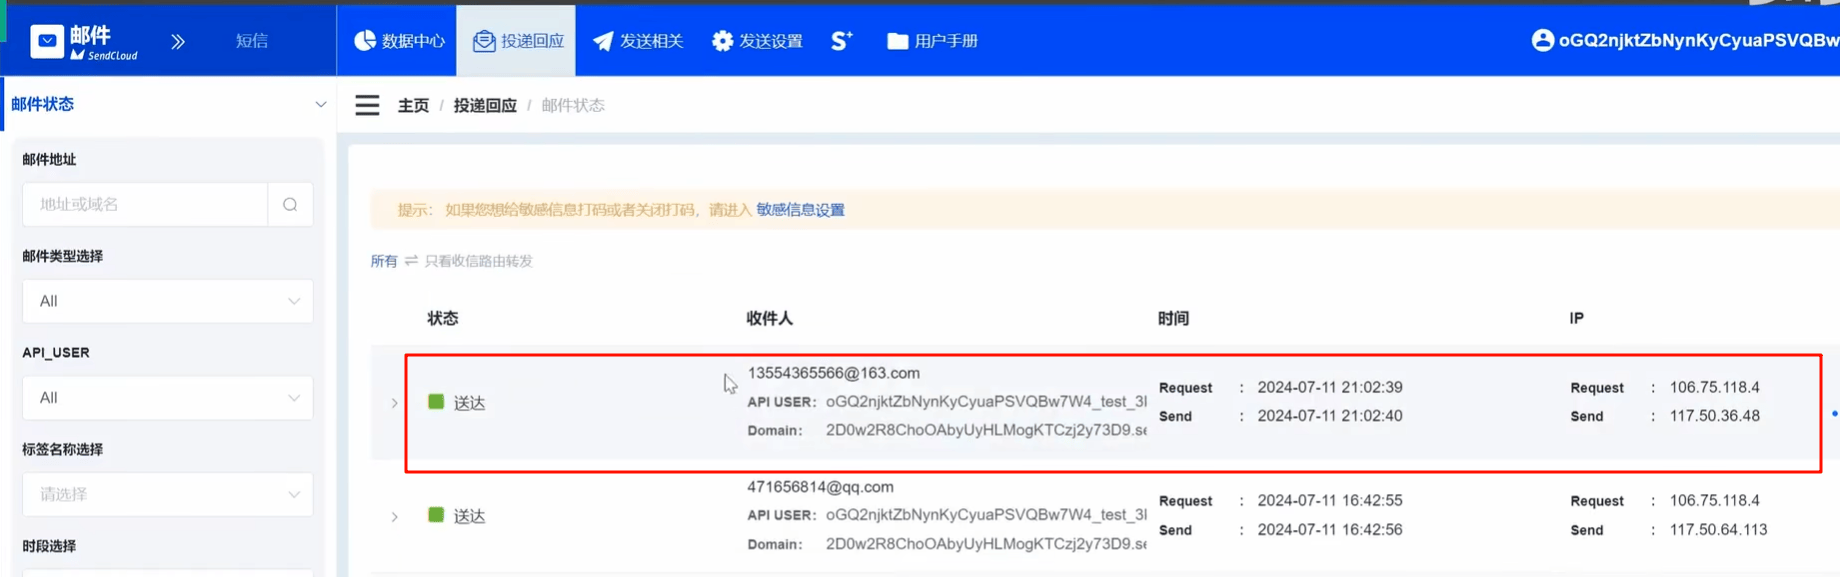Switch to 只看收信路由转发 filter
The image size is (1840, 577).
479,261
